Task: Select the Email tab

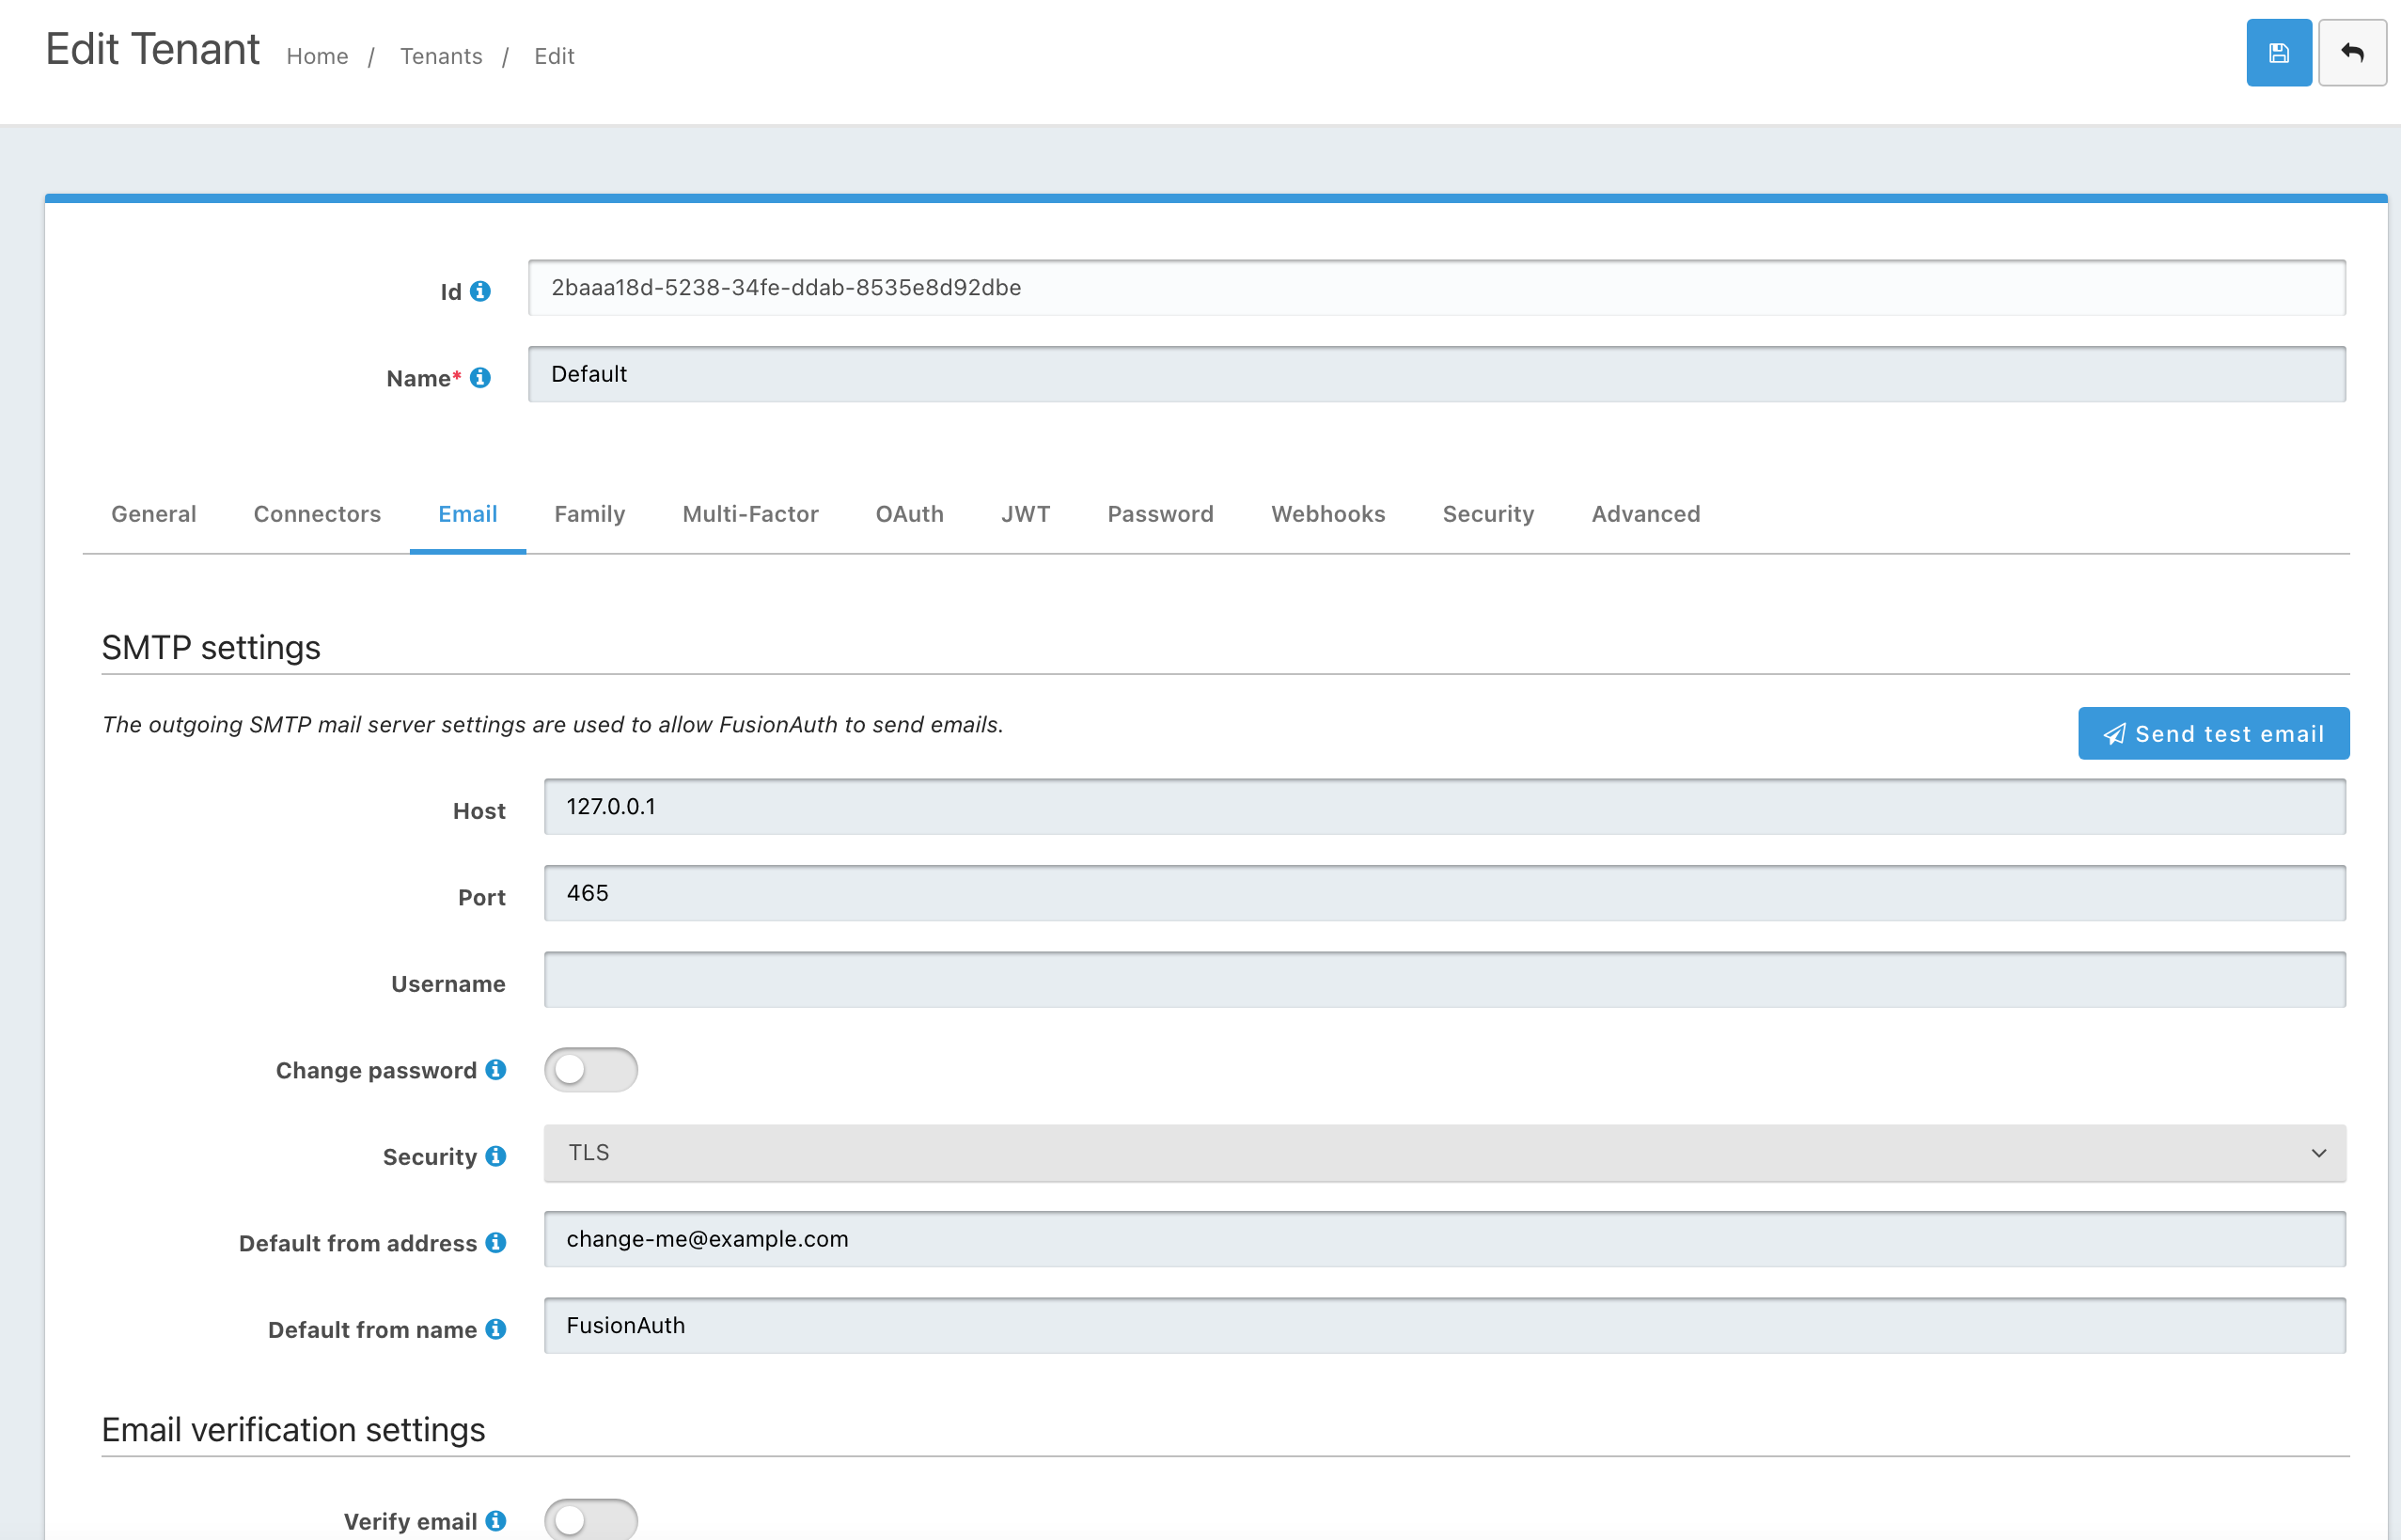Action: [x=468, y=514]
